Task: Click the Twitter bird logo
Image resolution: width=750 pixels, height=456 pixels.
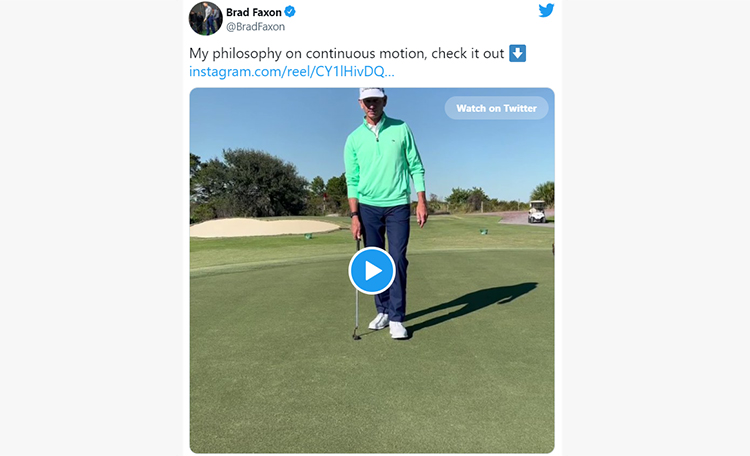Action: pos(546,10)
